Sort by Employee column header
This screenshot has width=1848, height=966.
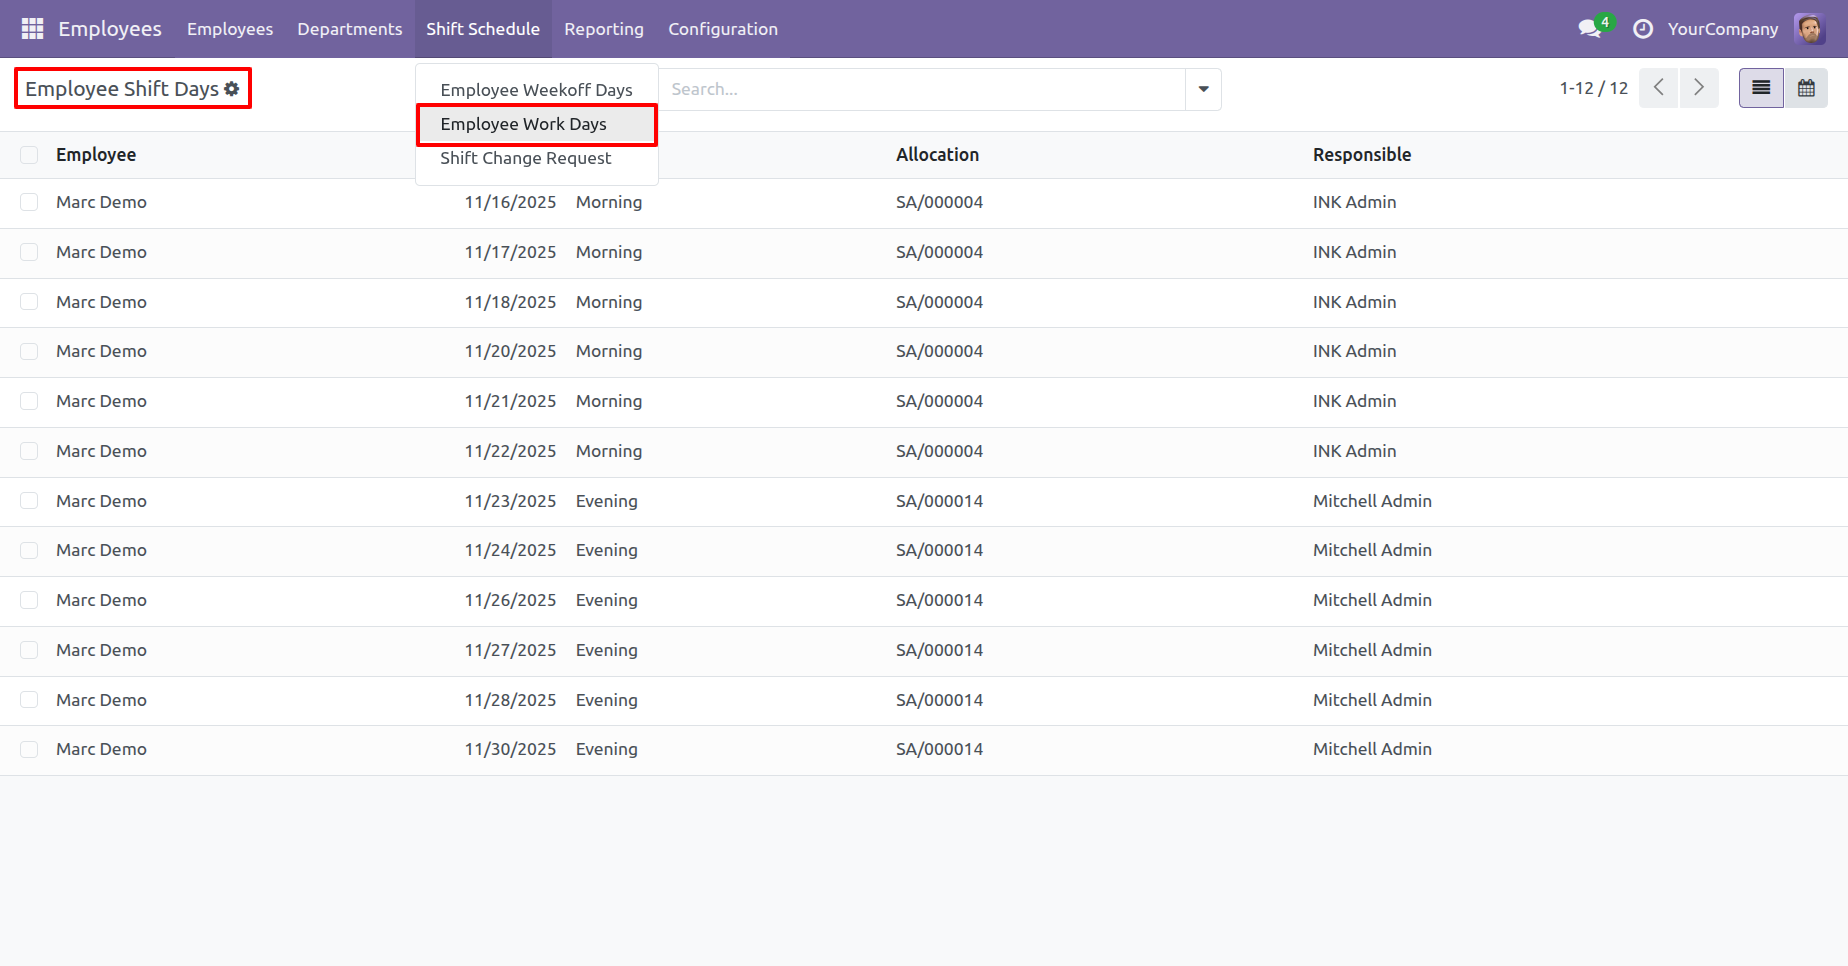(96, 155)
